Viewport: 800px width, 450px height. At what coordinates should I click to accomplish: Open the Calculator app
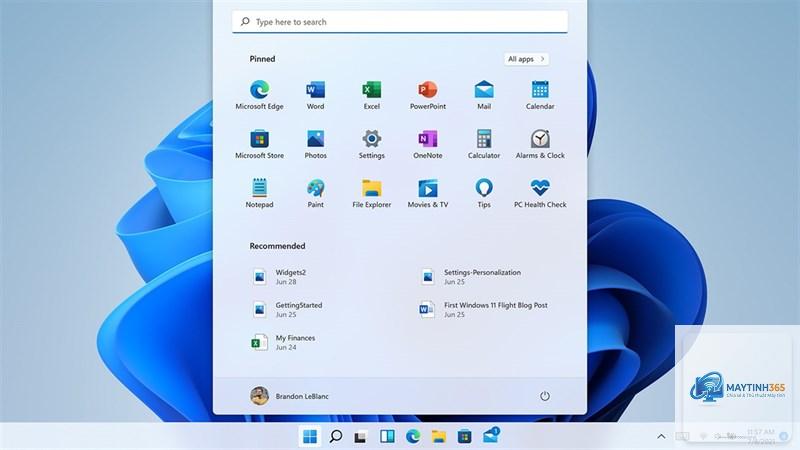pyautogui.click(x=484, y=144)
